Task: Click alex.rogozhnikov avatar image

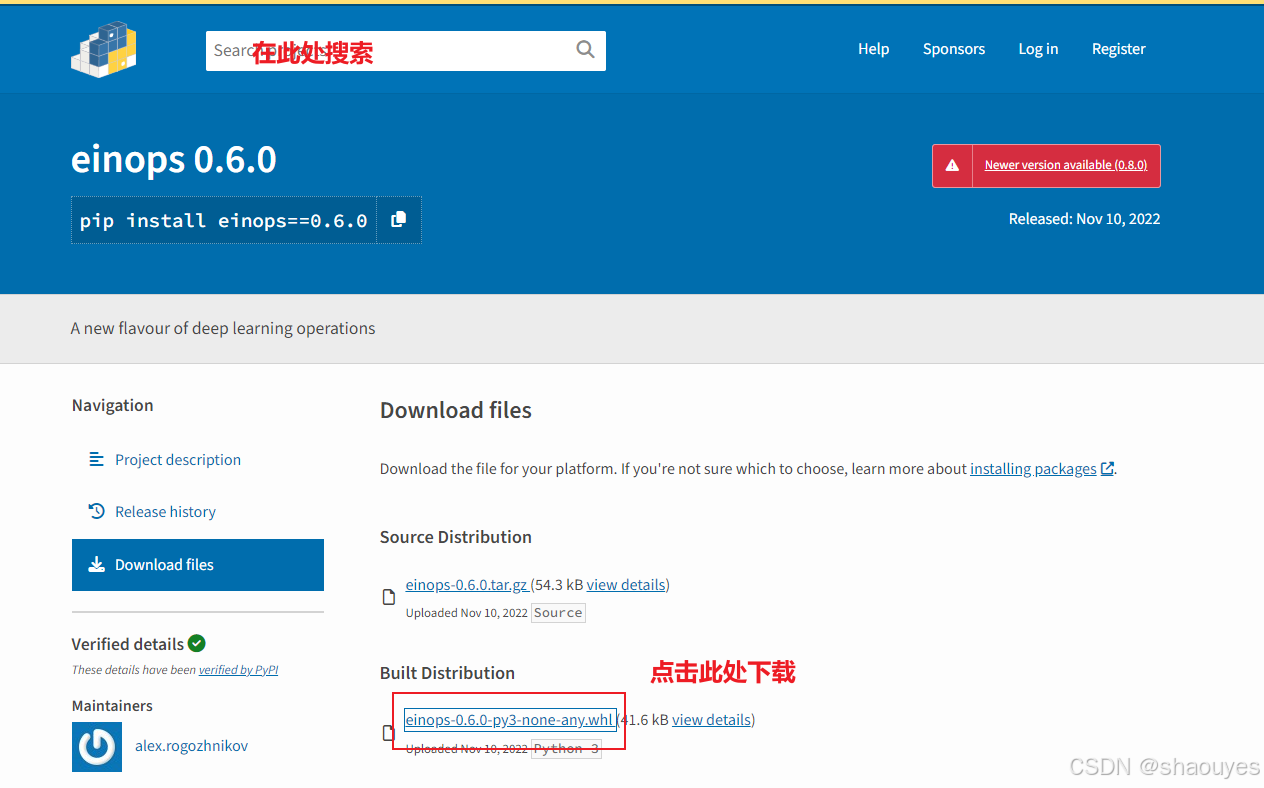Action: (97, 747)
